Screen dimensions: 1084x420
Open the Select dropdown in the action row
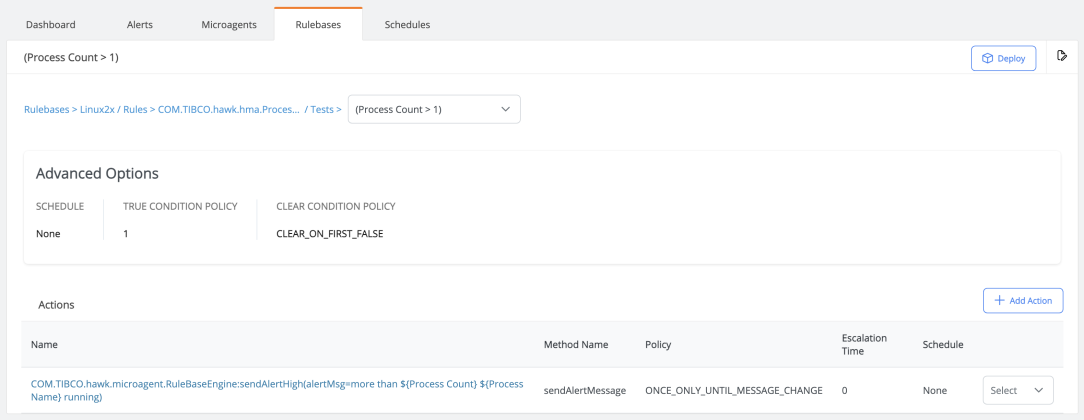[x=1019, y=390]
